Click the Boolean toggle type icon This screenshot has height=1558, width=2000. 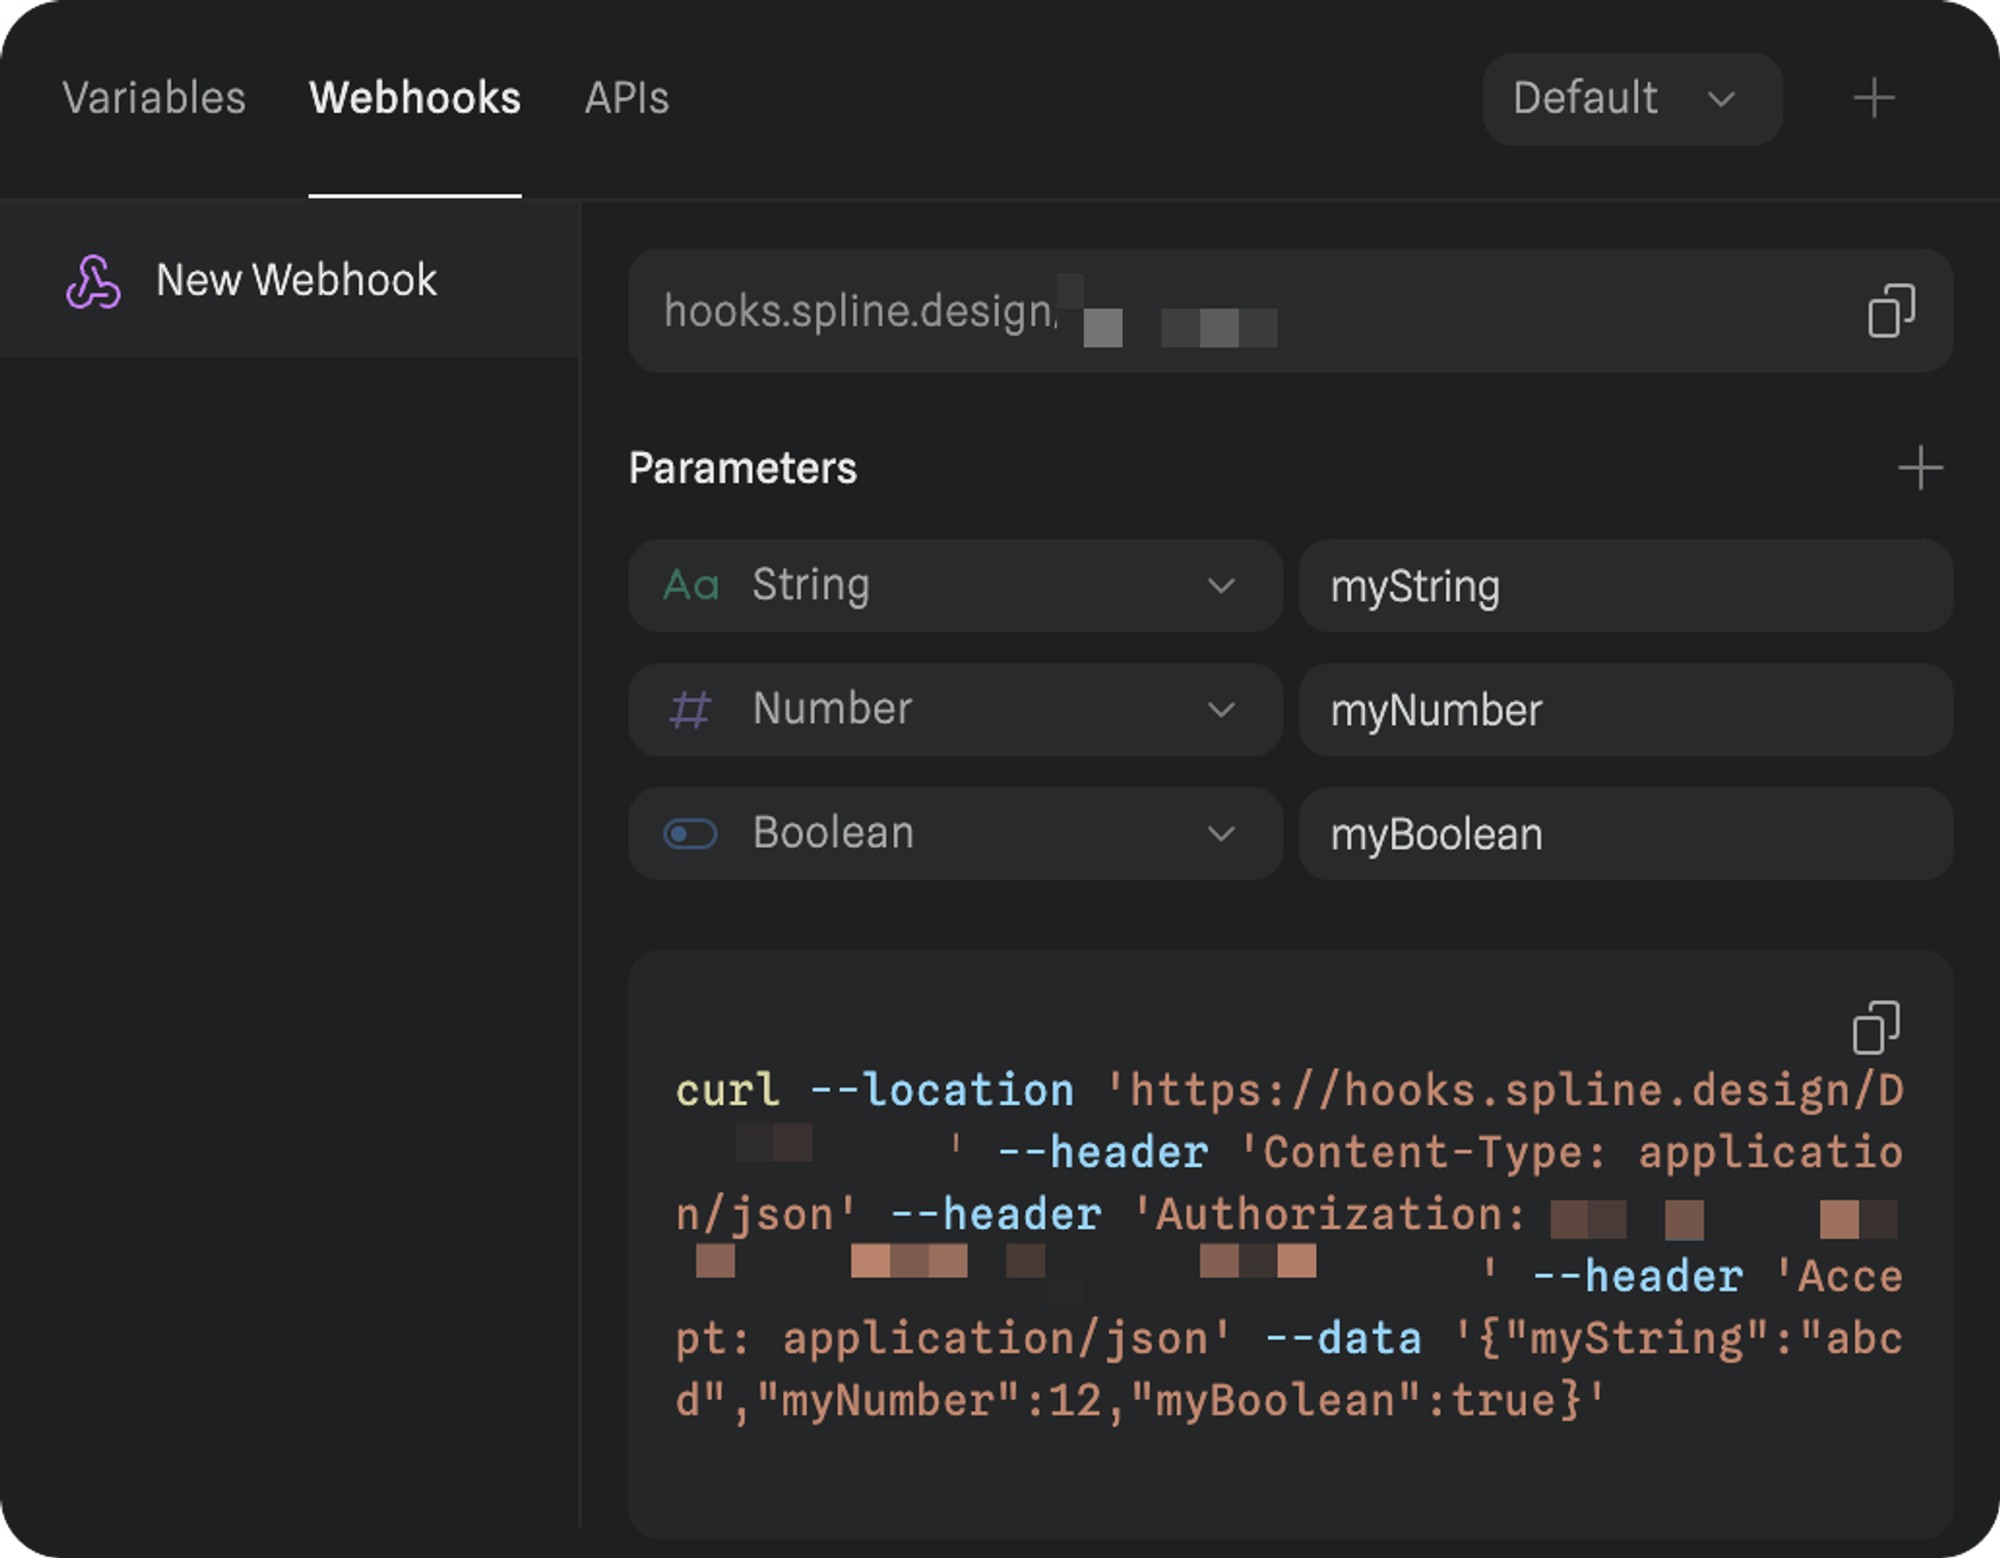(x=690, y=834)
